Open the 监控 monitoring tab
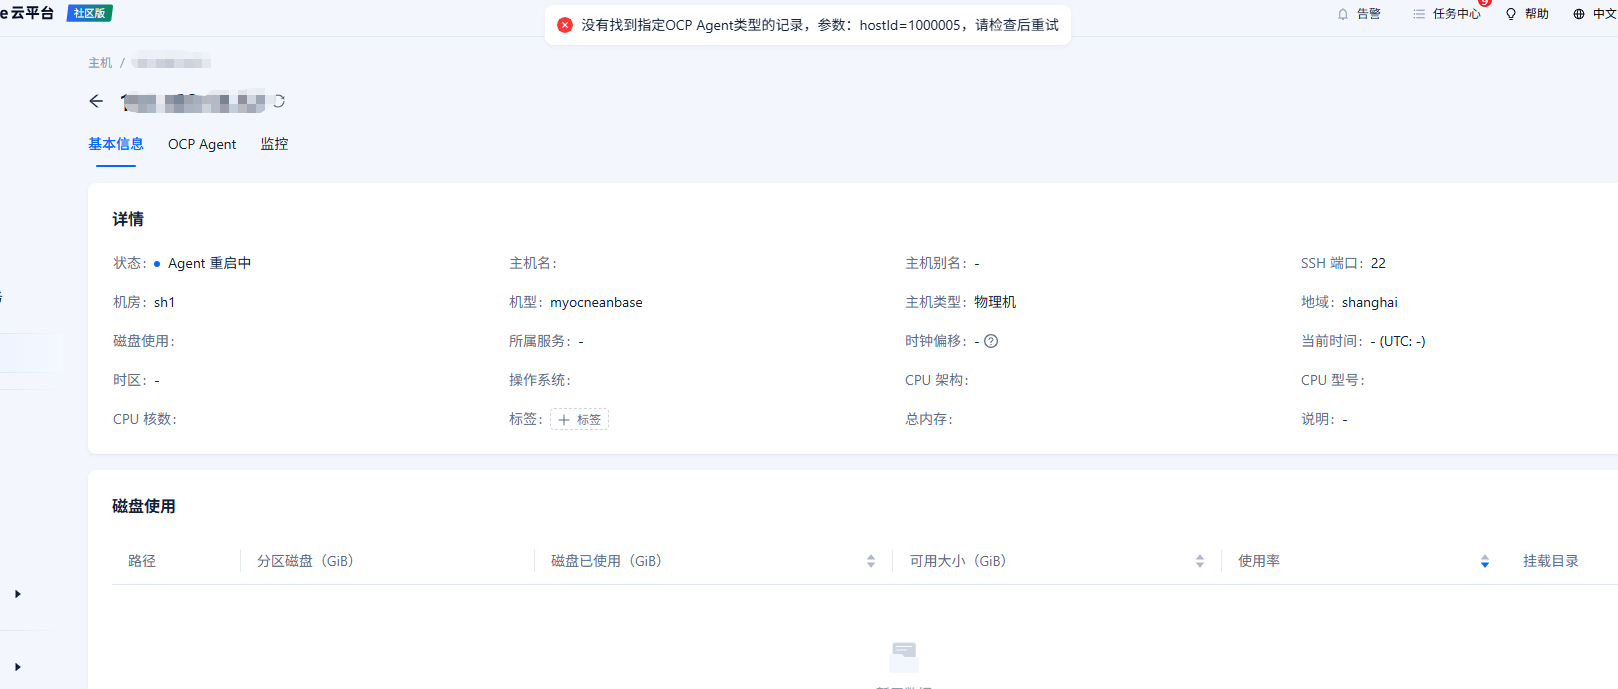1618x689 pixels. point(274,144)
